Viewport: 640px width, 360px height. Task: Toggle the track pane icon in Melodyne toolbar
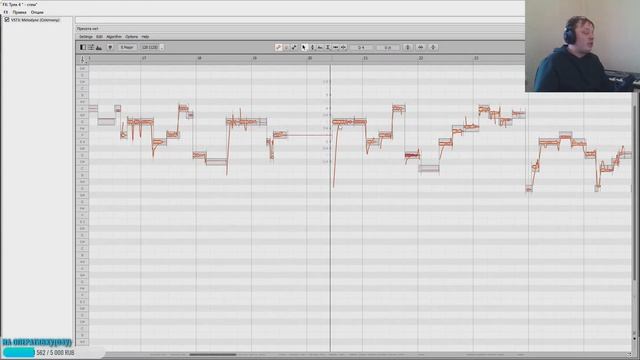(83, 47)
